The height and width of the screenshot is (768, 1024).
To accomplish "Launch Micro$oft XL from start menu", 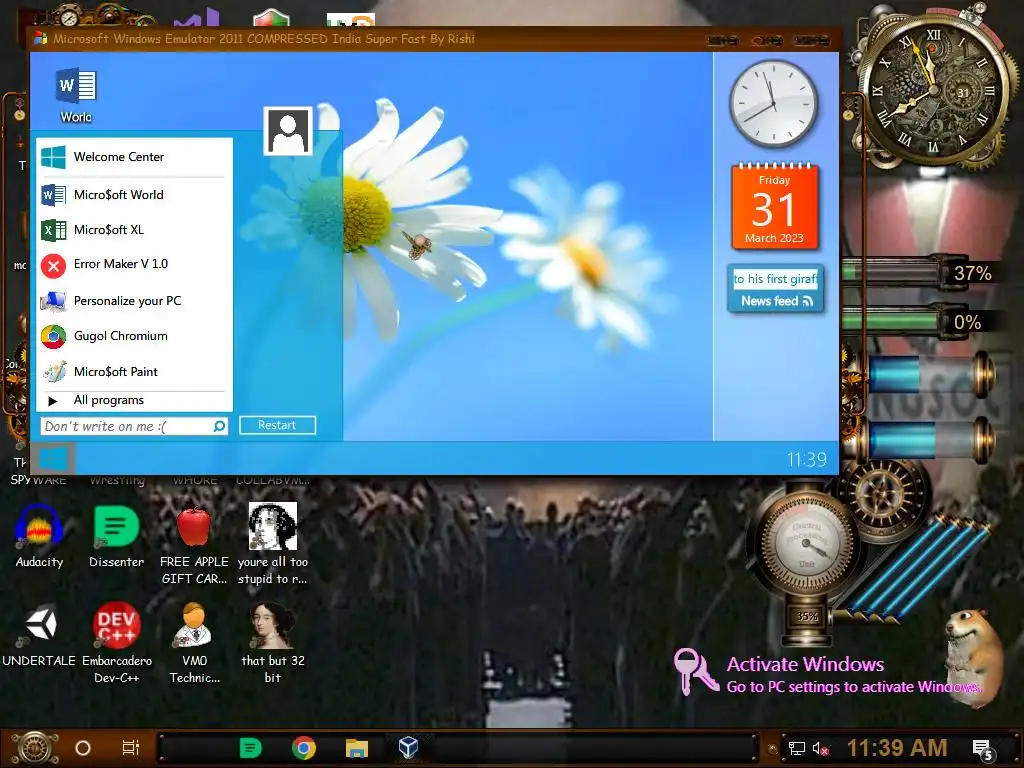I will (134, 230).
